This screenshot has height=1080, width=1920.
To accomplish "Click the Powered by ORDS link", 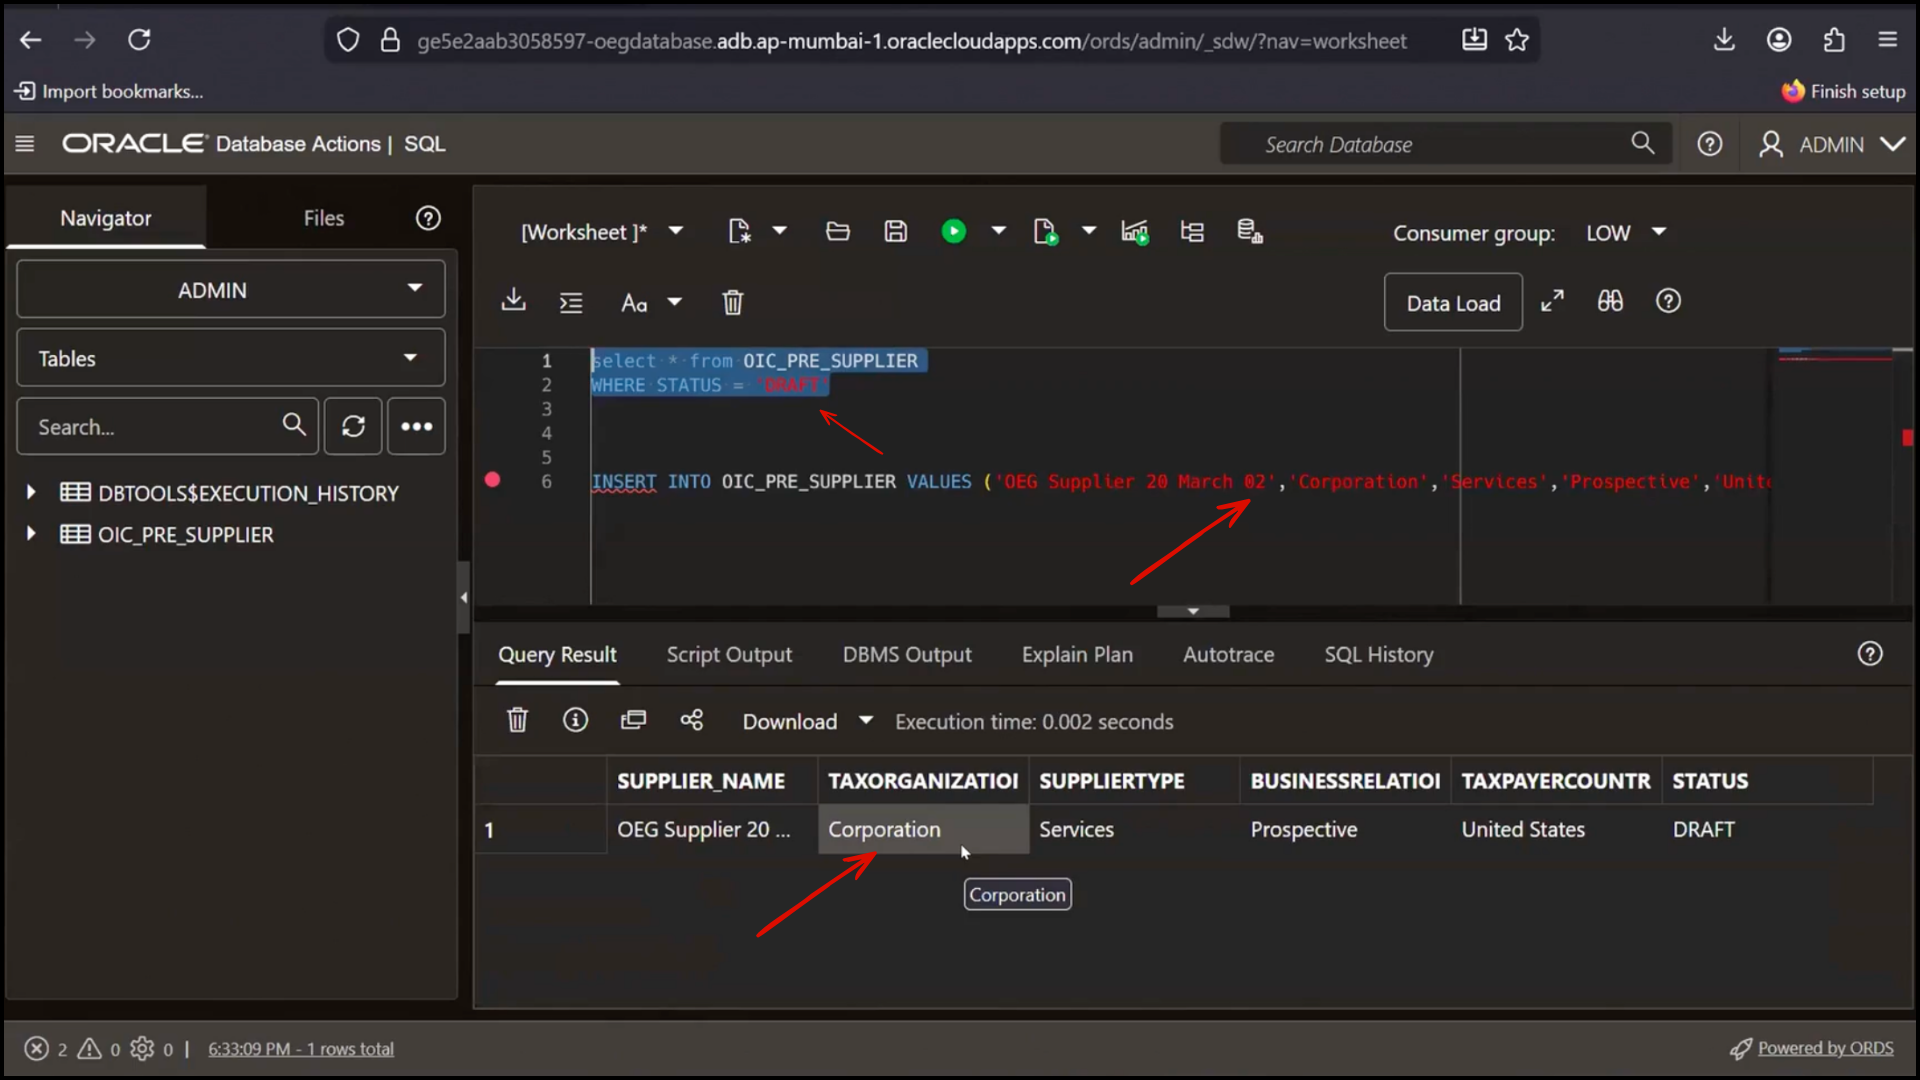I will pos(1825,1048).
